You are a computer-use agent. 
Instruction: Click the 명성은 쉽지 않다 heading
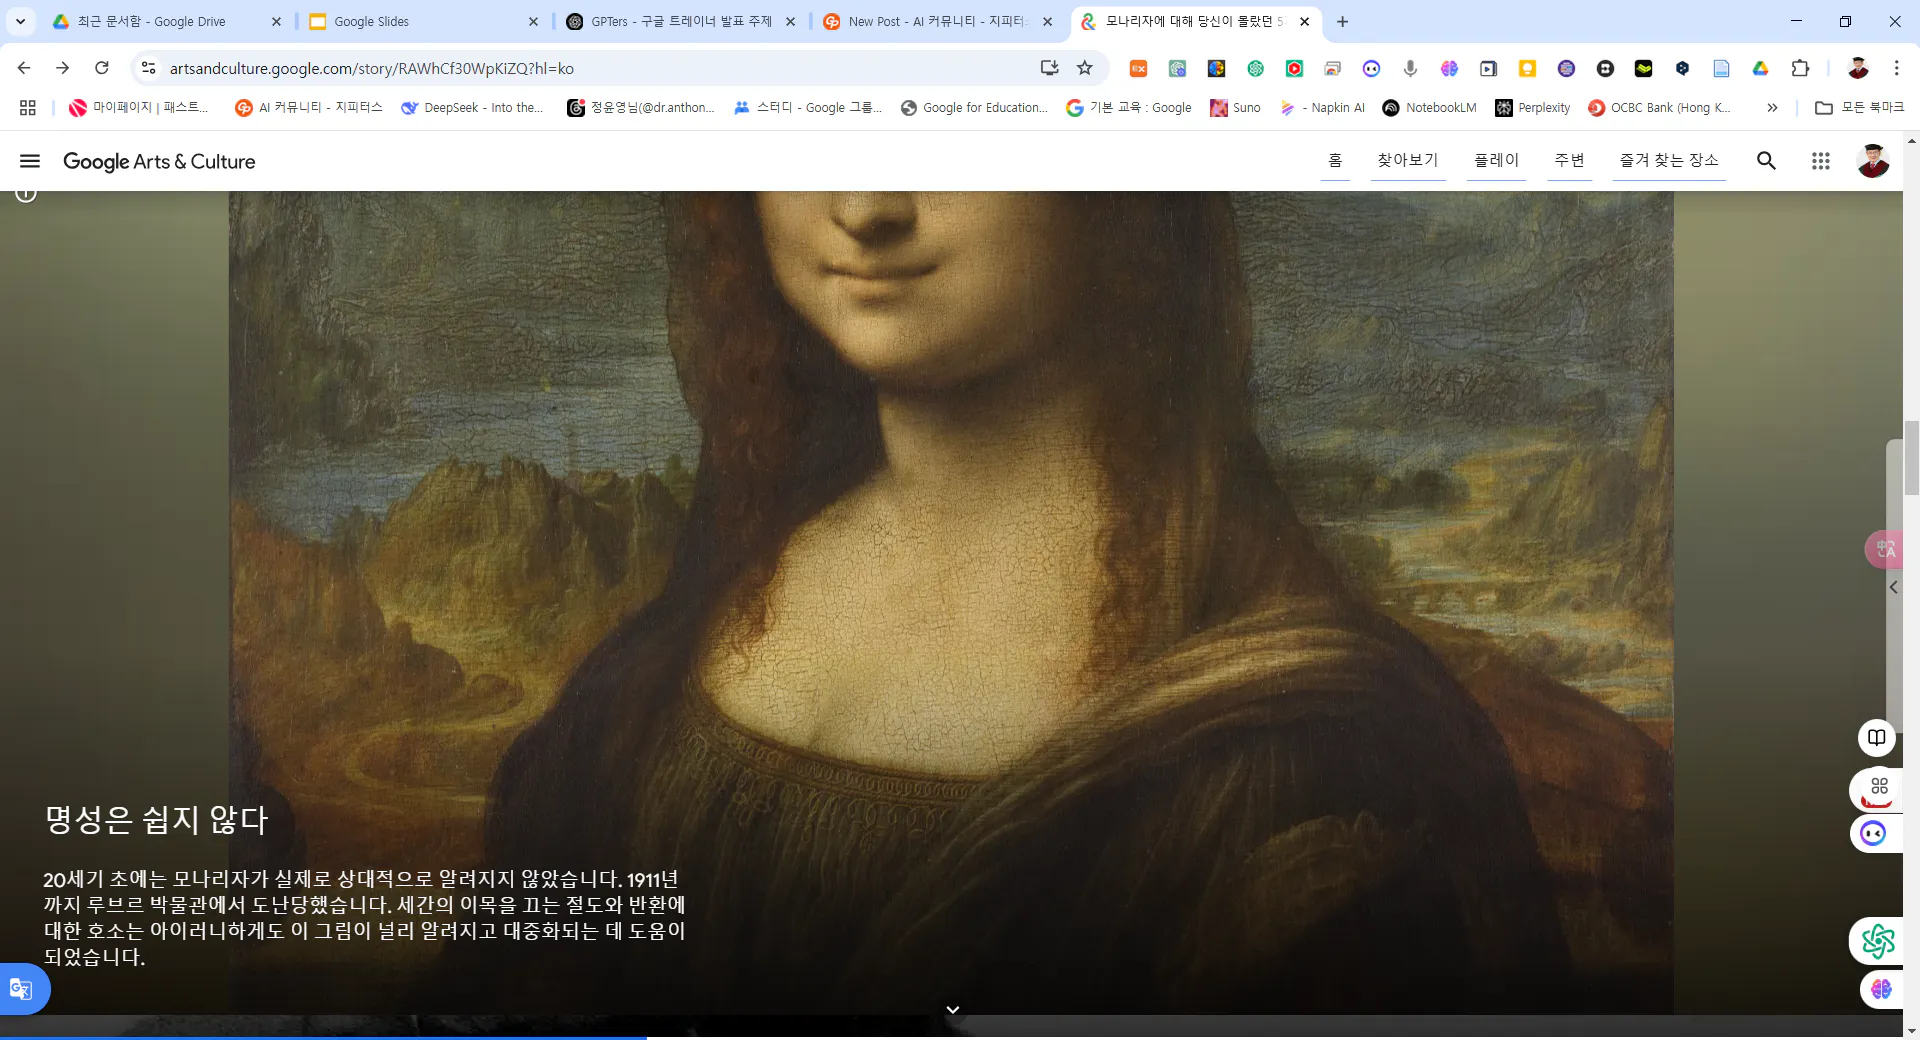click(156, 820)
